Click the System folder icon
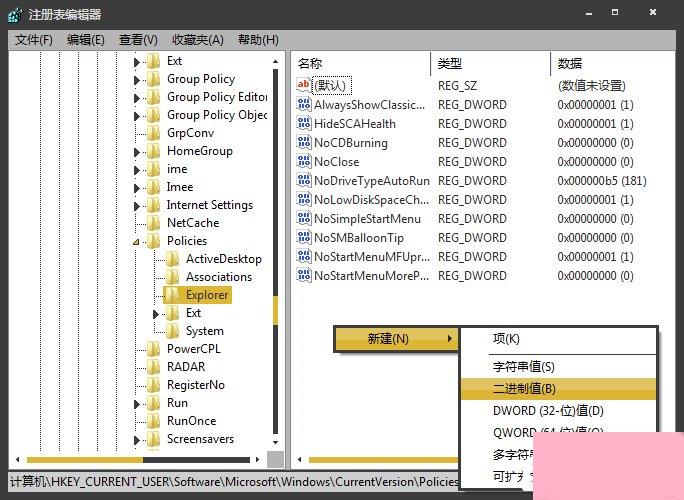This screenshot has width=684, height=500. point(172,331)
